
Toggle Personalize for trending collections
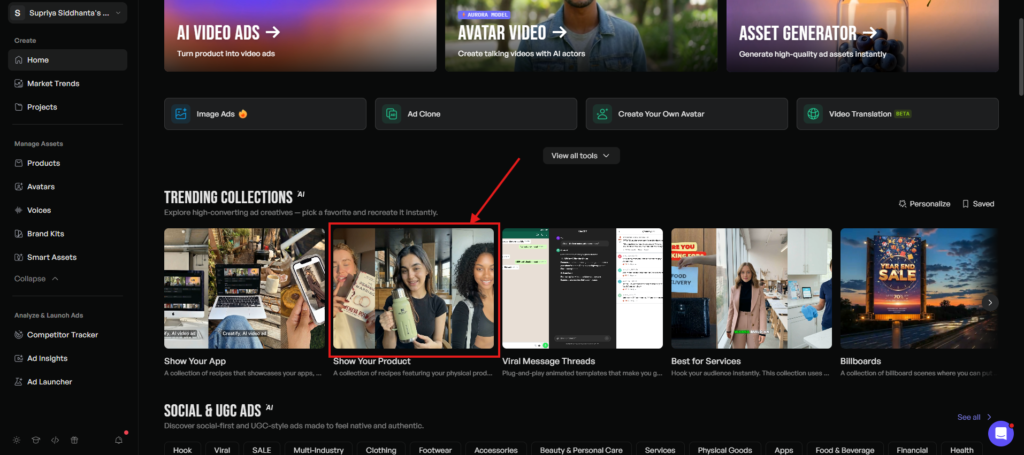pos(924,203)
